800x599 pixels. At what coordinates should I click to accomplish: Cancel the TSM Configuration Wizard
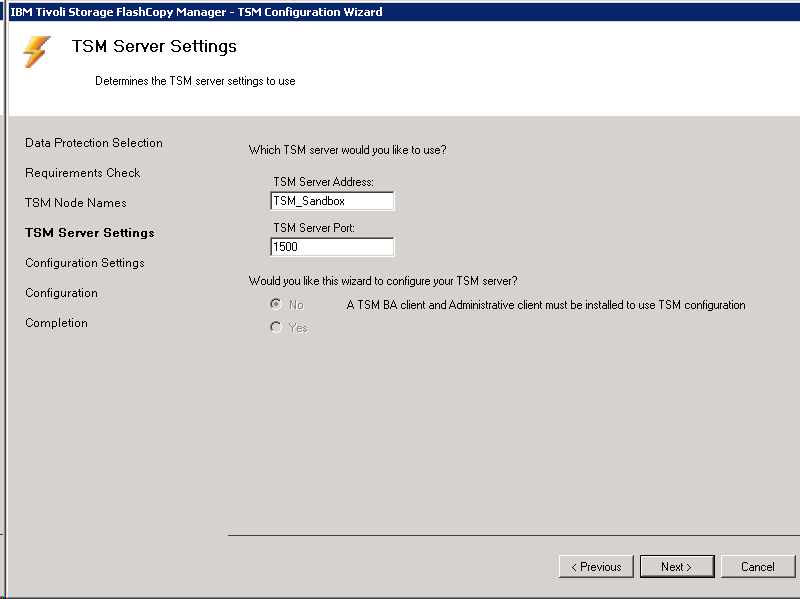coord(758,567)
